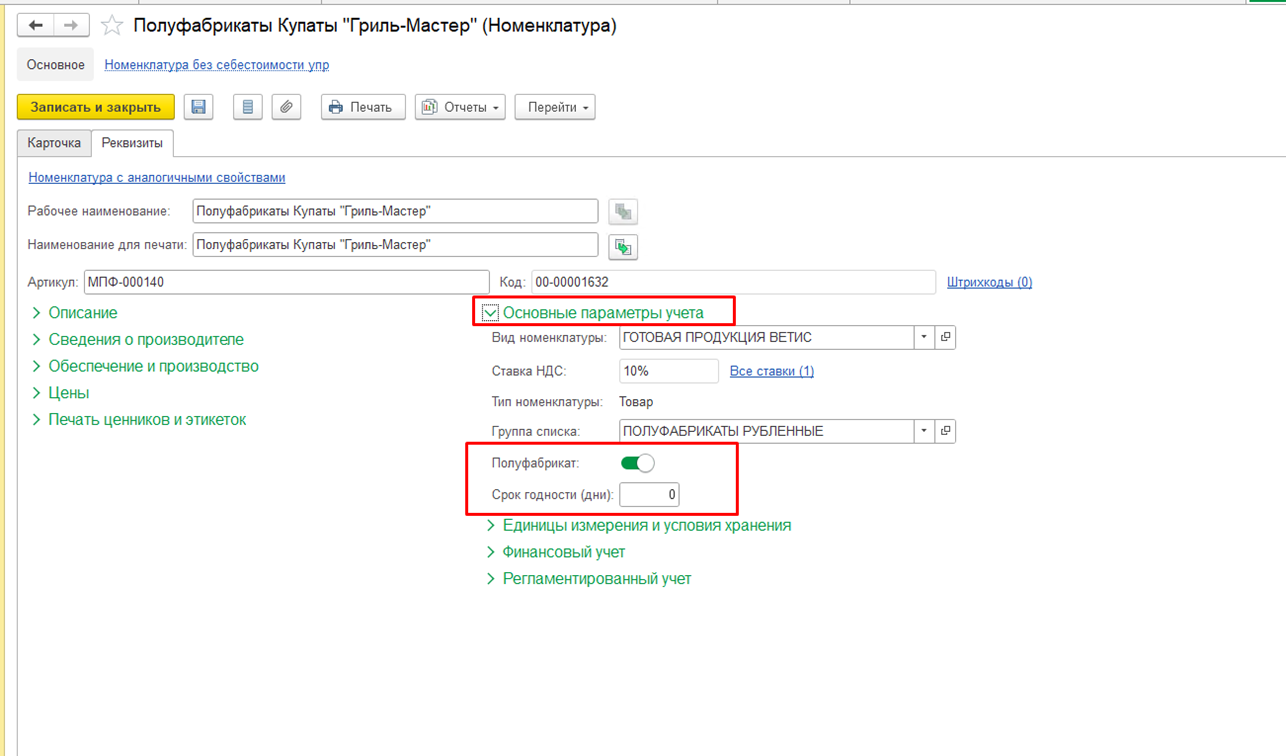Click the forward navigation arrow
Image resolution: width=1286 pixels, height=756 pixels.
[x=71, y=25]
